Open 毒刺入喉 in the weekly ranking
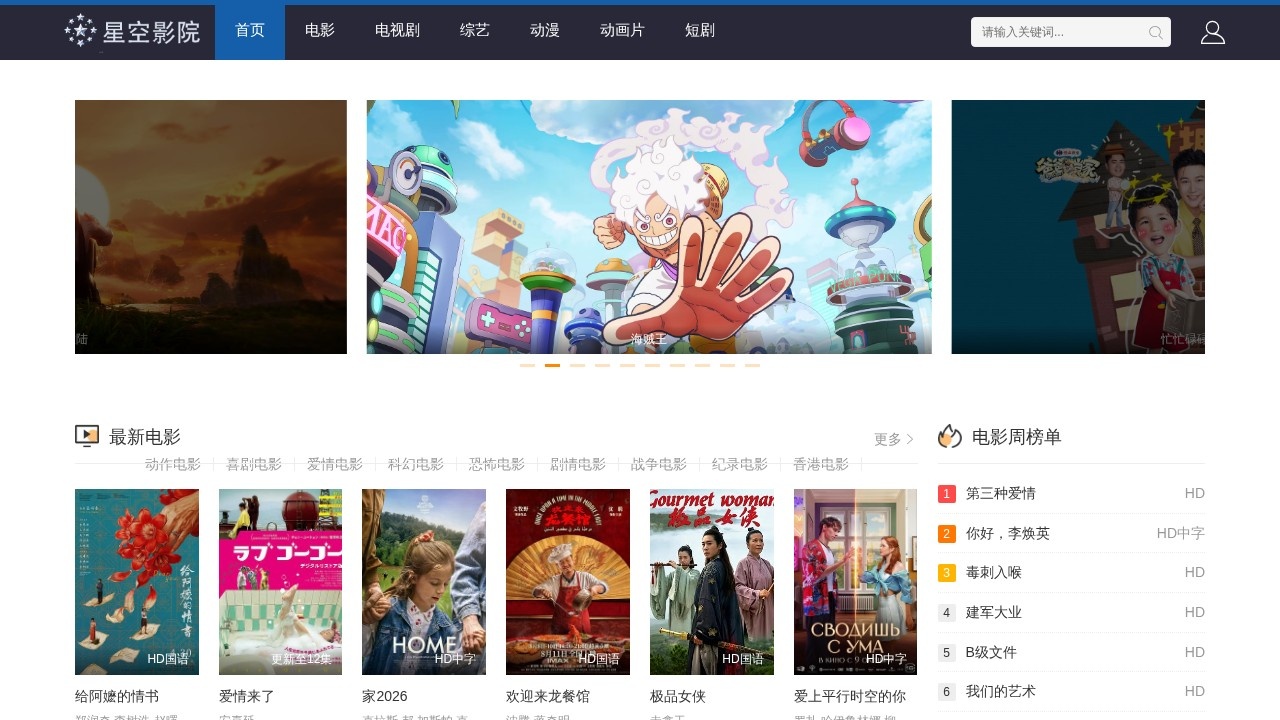1280x720 pixels. (x=994, y=572)
